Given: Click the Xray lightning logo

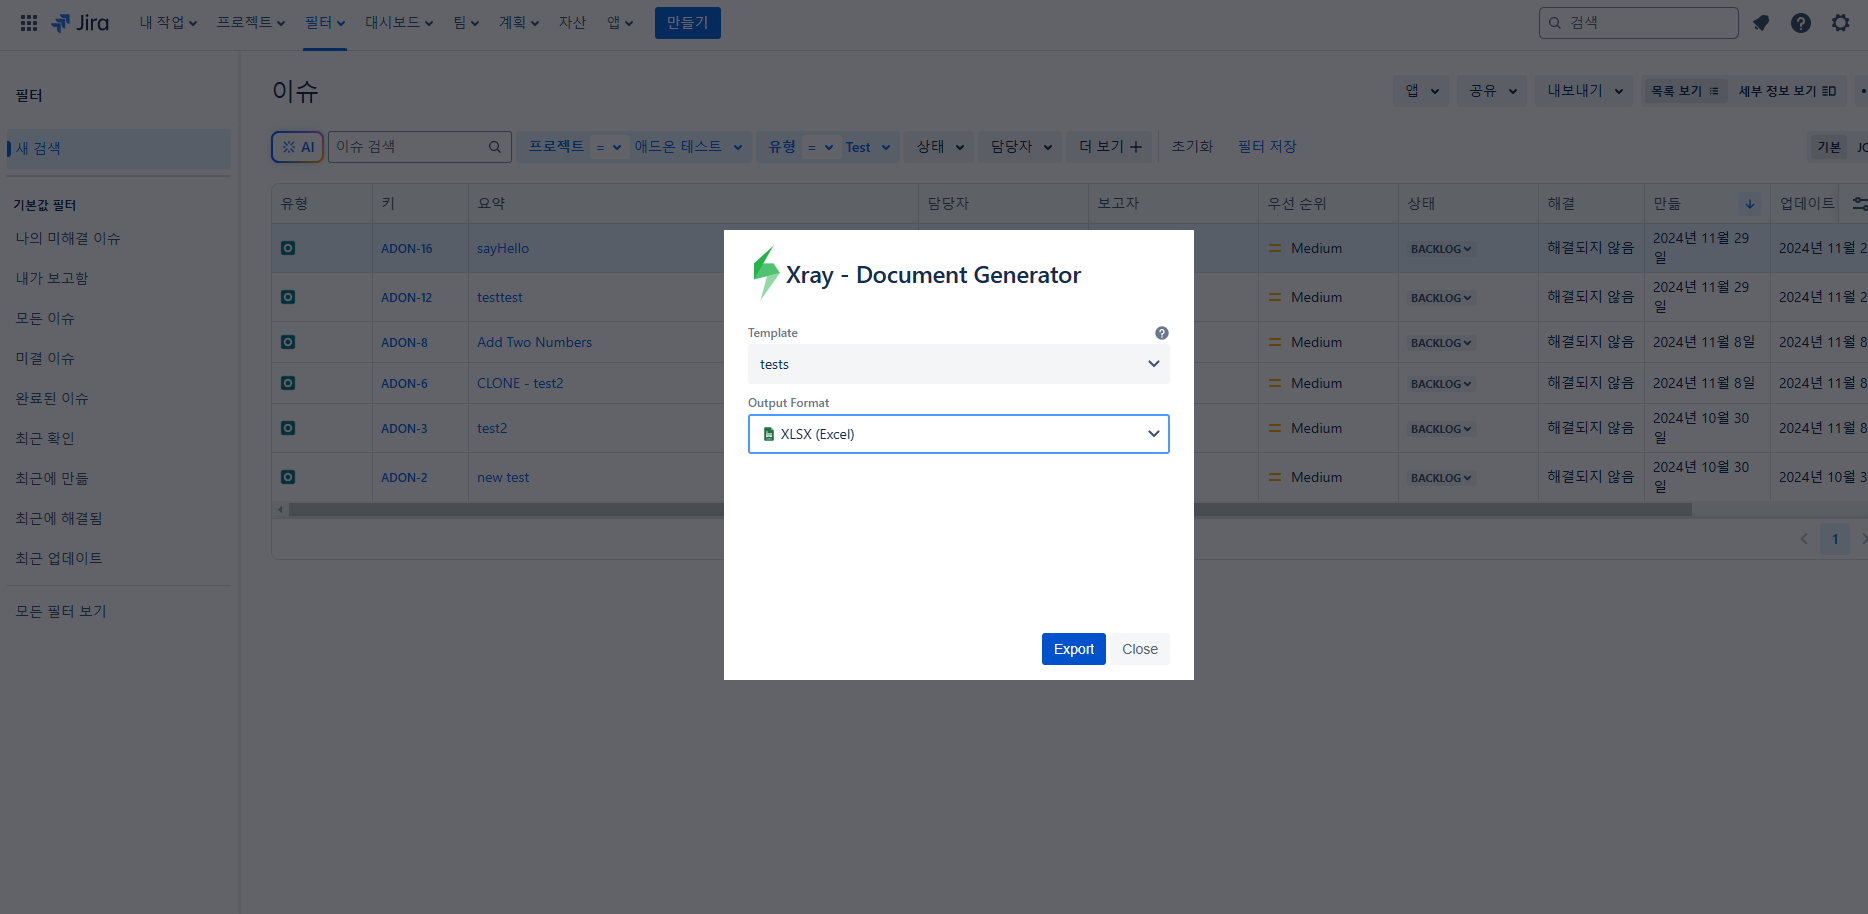Looking at the screenshot, I should point(765,272).
